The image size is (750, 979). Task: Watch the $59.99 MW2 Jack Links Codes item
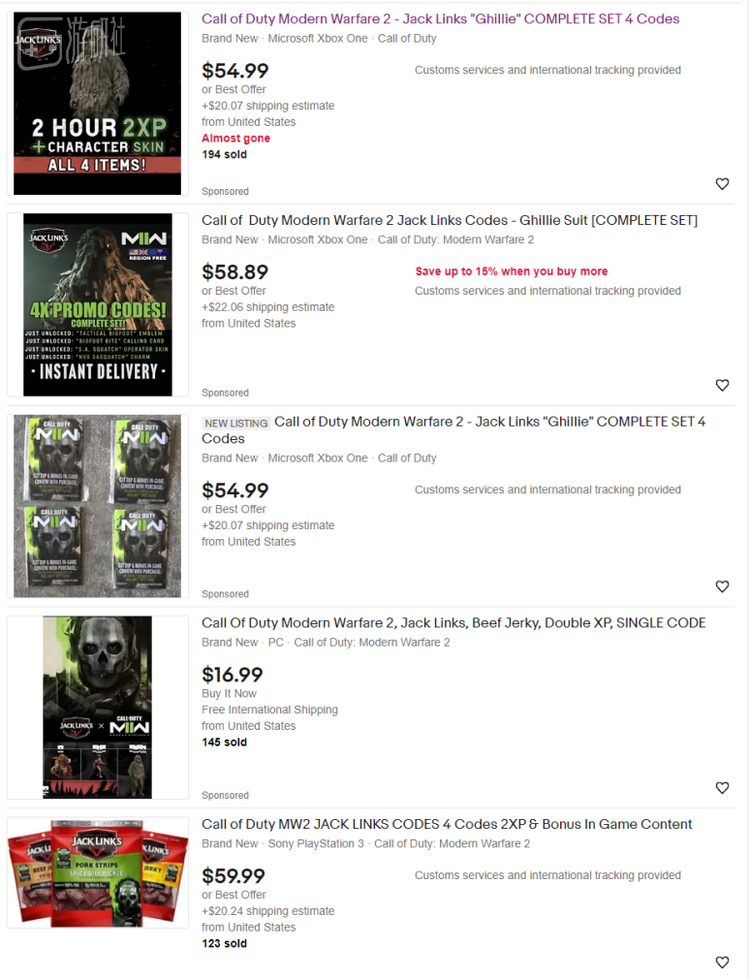[722, 962]
